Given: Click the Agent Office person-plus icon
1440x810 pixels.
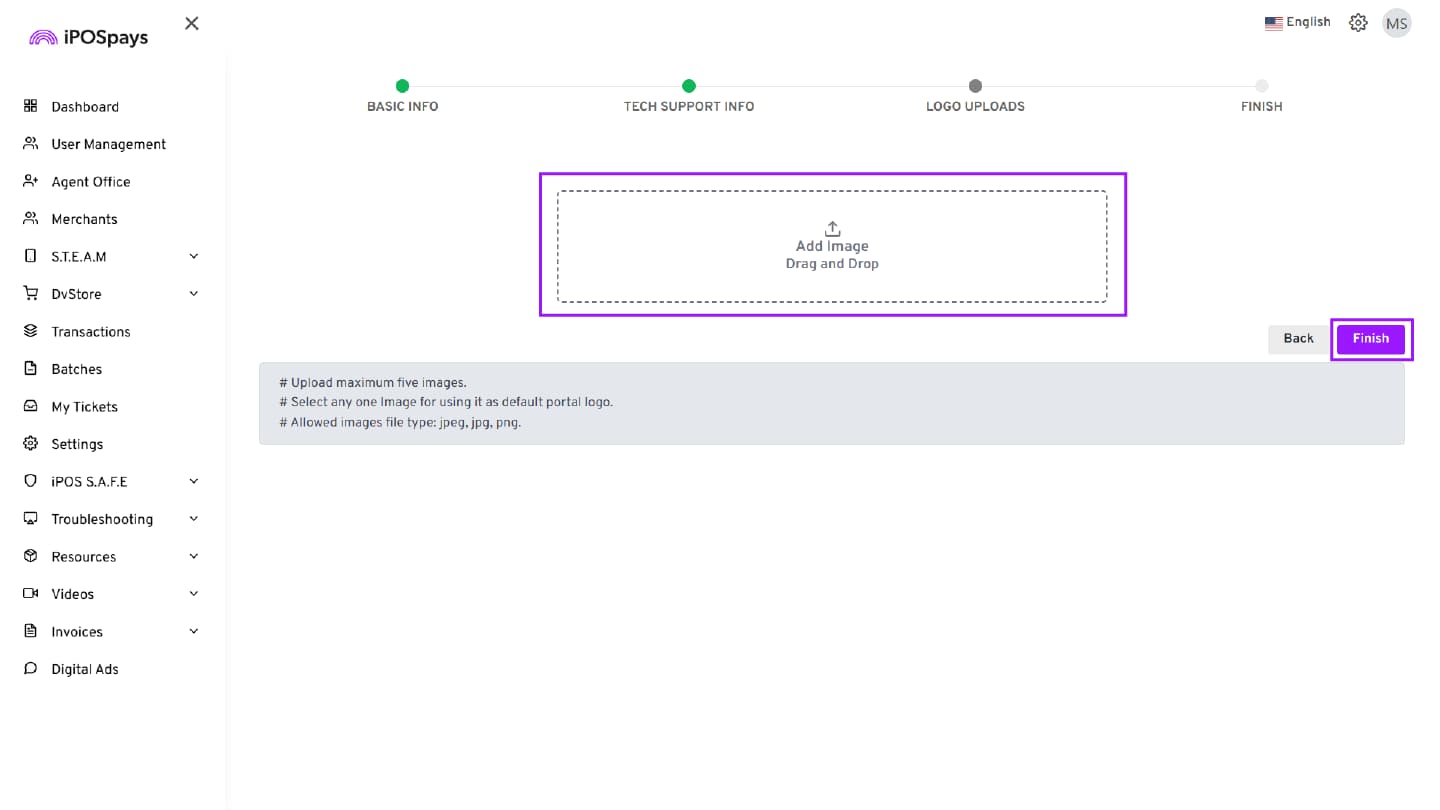Looking at the screenshot, I should pos(30,181).
